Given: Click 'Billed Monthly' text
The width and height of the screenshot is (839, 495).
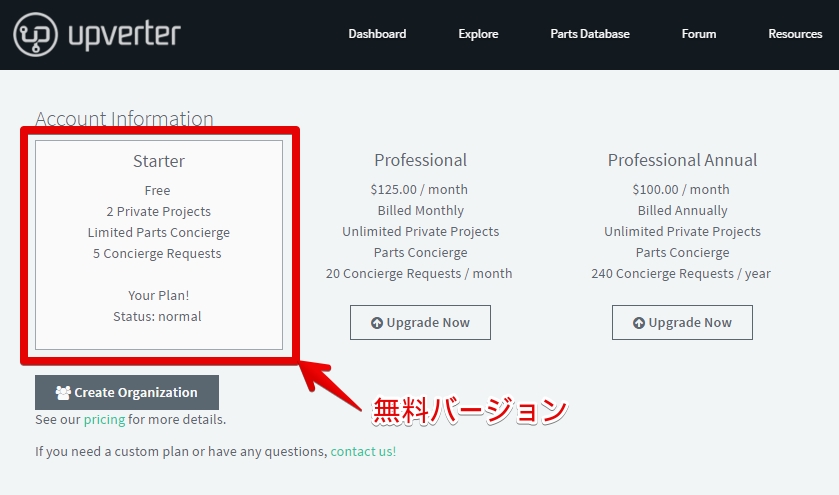Looking at the screenshot, I should [x=421, y=210].
